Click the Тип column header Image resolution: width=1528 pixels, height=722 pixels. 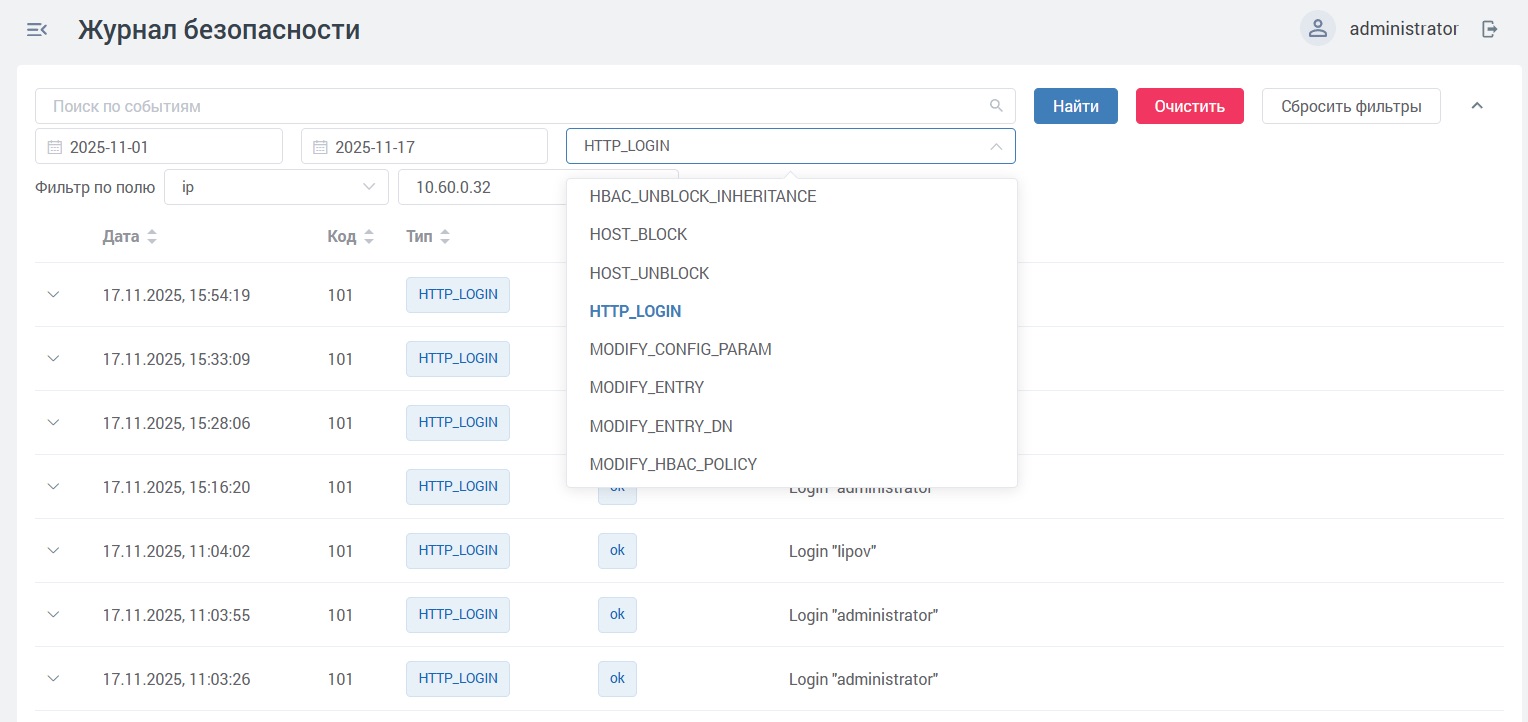click(x=420, y=237)
